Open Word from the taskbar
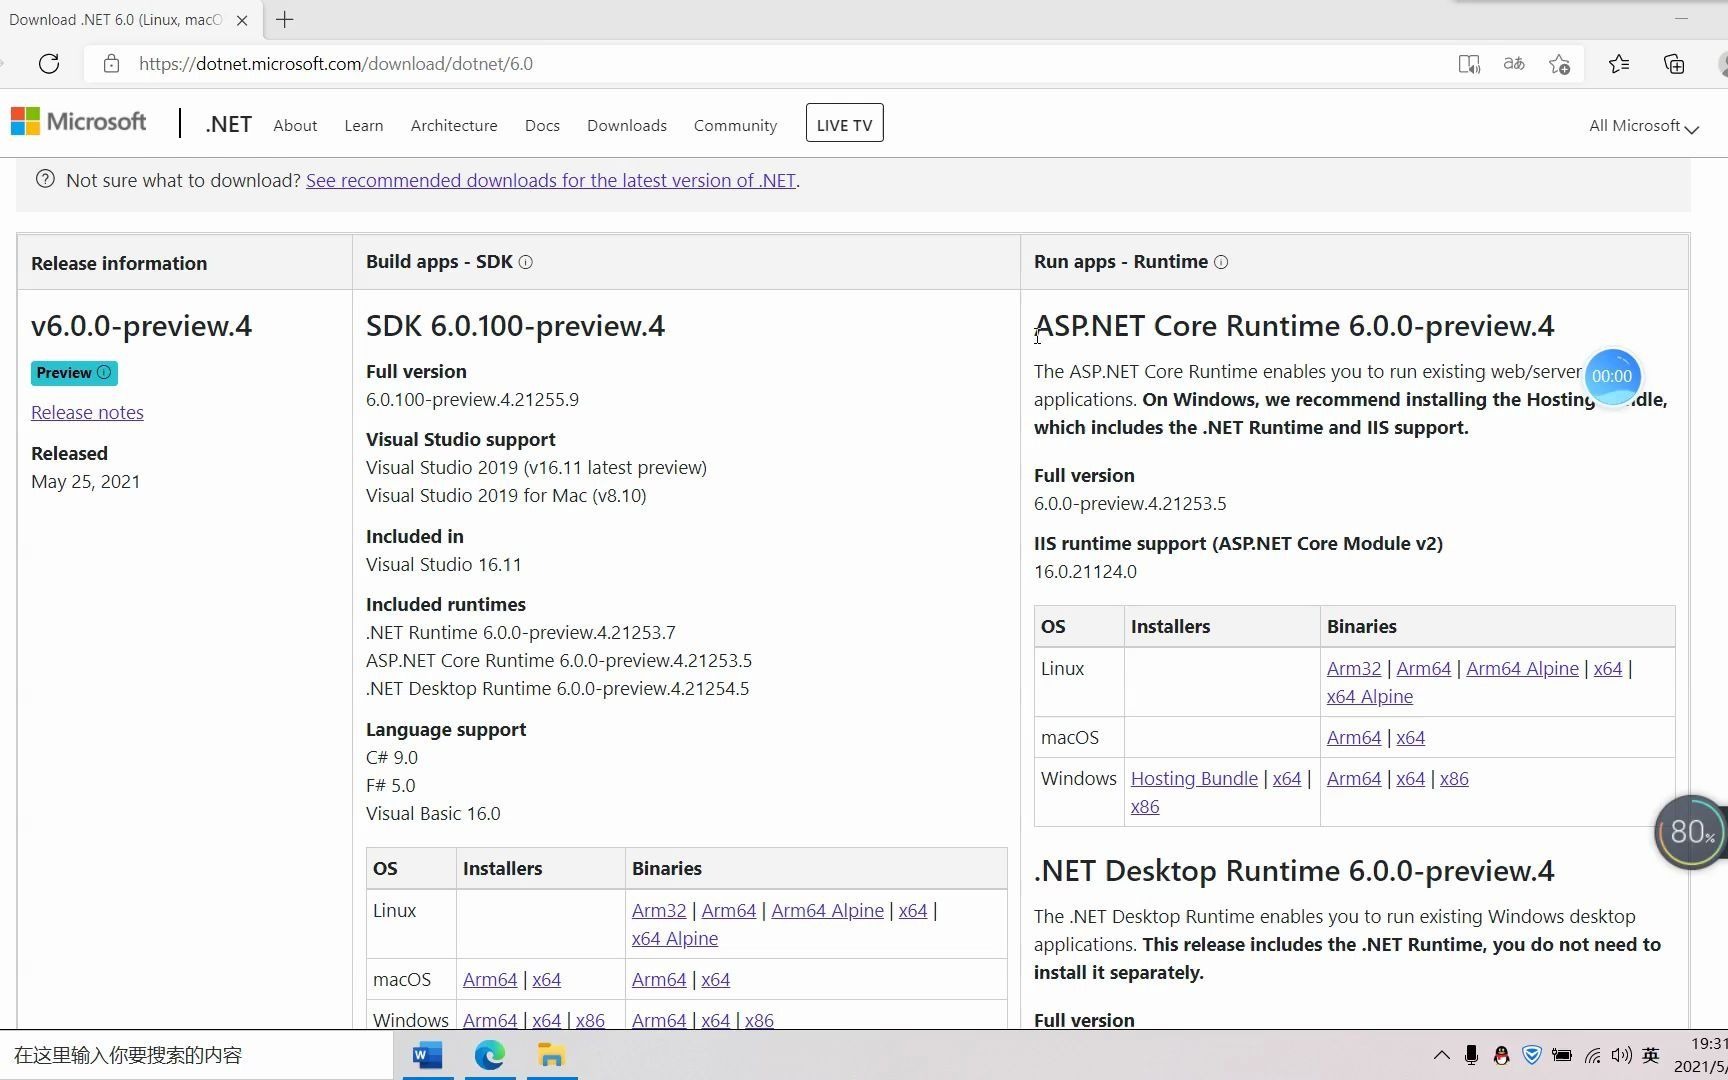This screenshot has height=1080, width=1728. 428,1055
